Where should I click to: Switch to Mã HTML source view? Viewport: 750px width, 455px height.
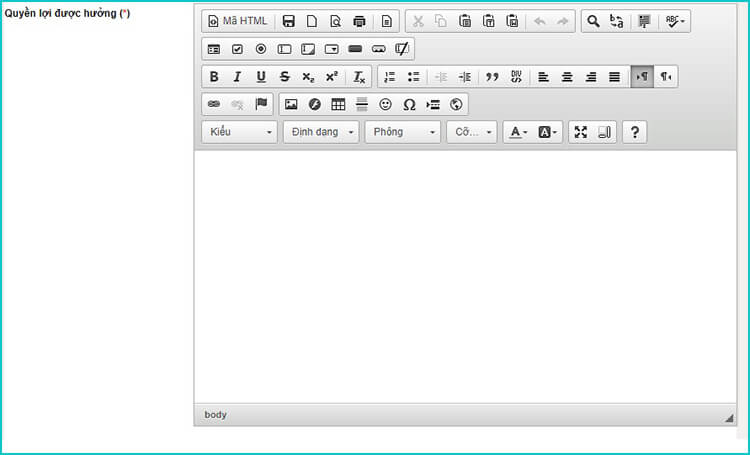pos(238,21)
